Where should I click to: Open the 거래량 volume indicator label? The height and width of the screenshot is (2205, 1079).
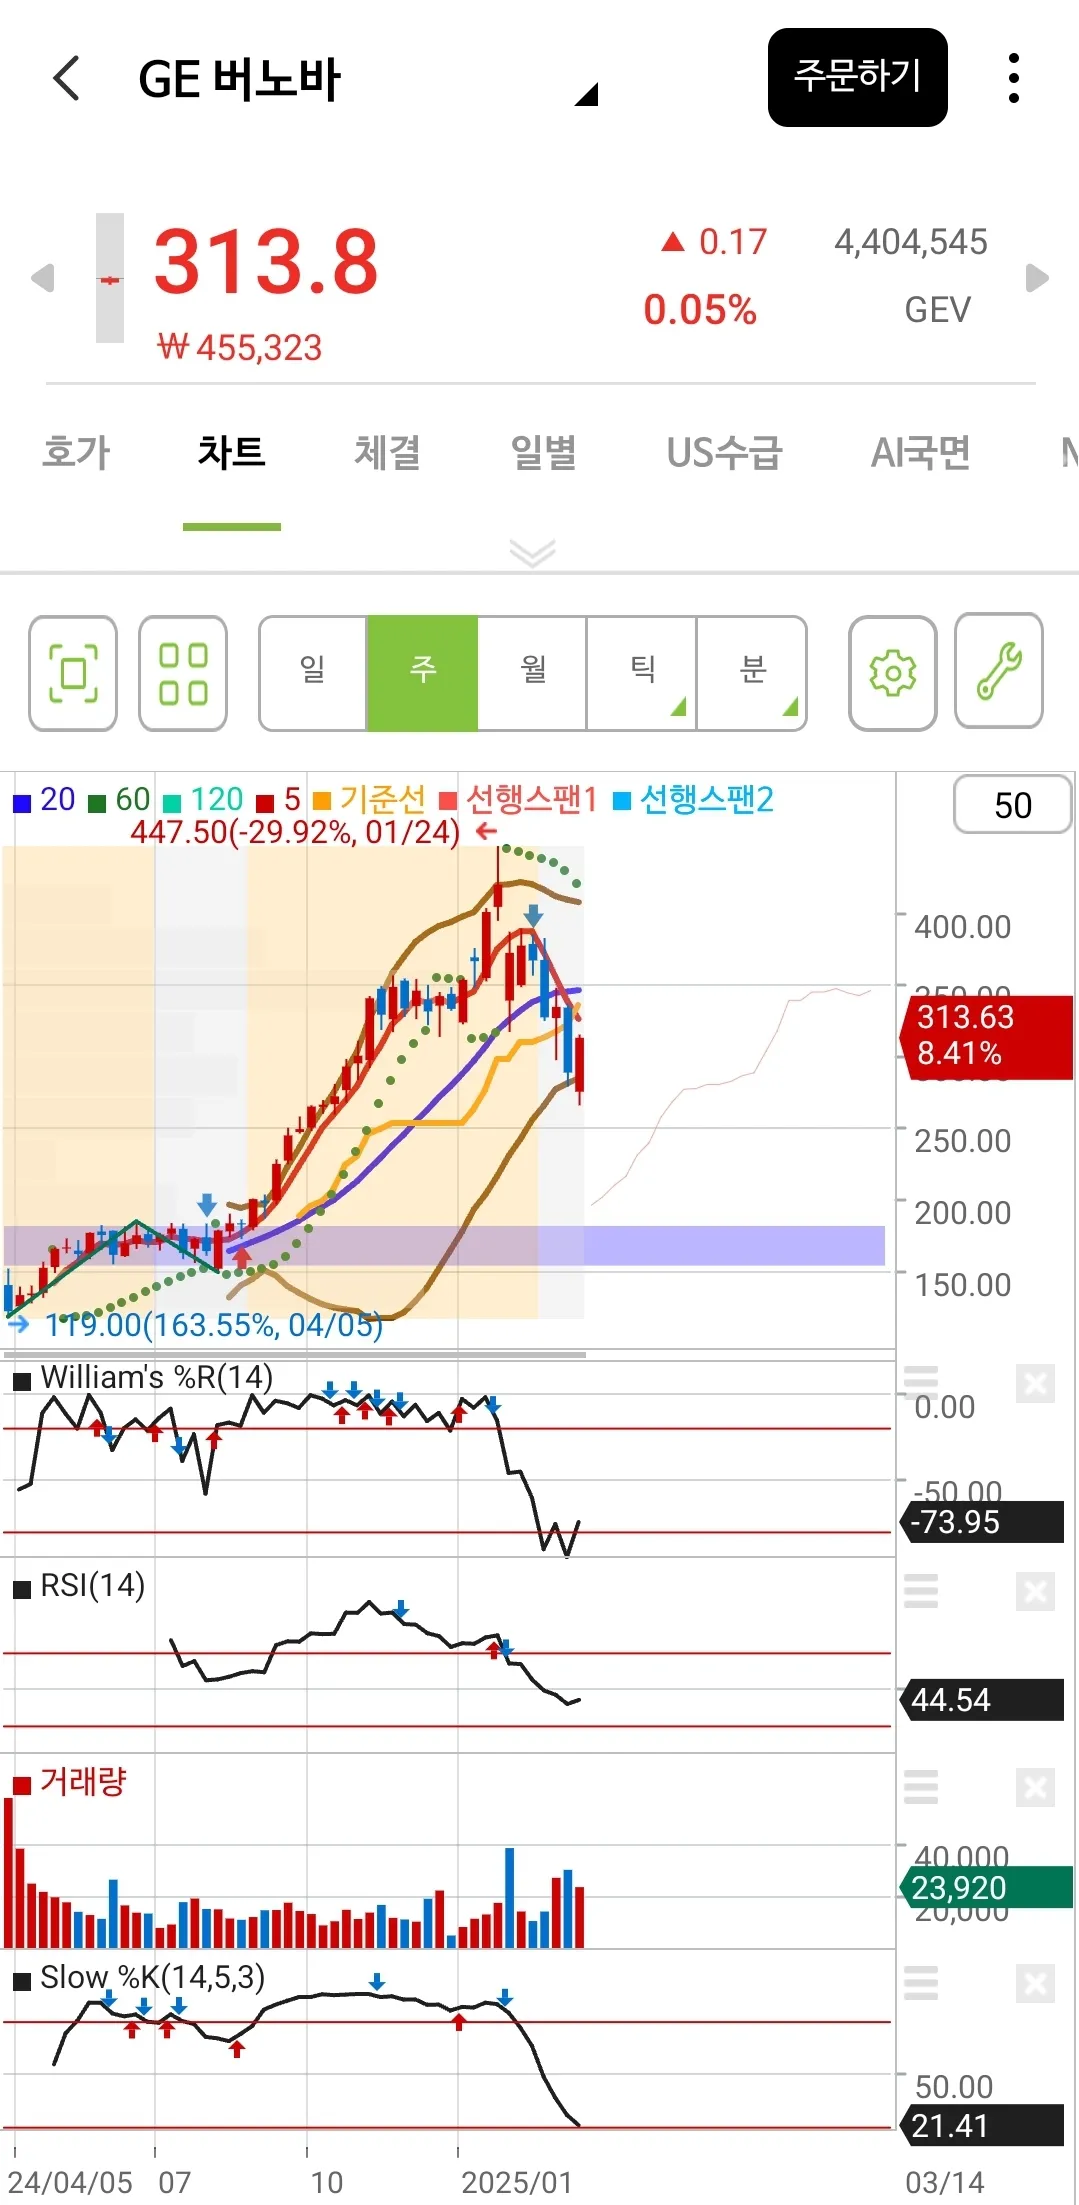click(83, 1782)
